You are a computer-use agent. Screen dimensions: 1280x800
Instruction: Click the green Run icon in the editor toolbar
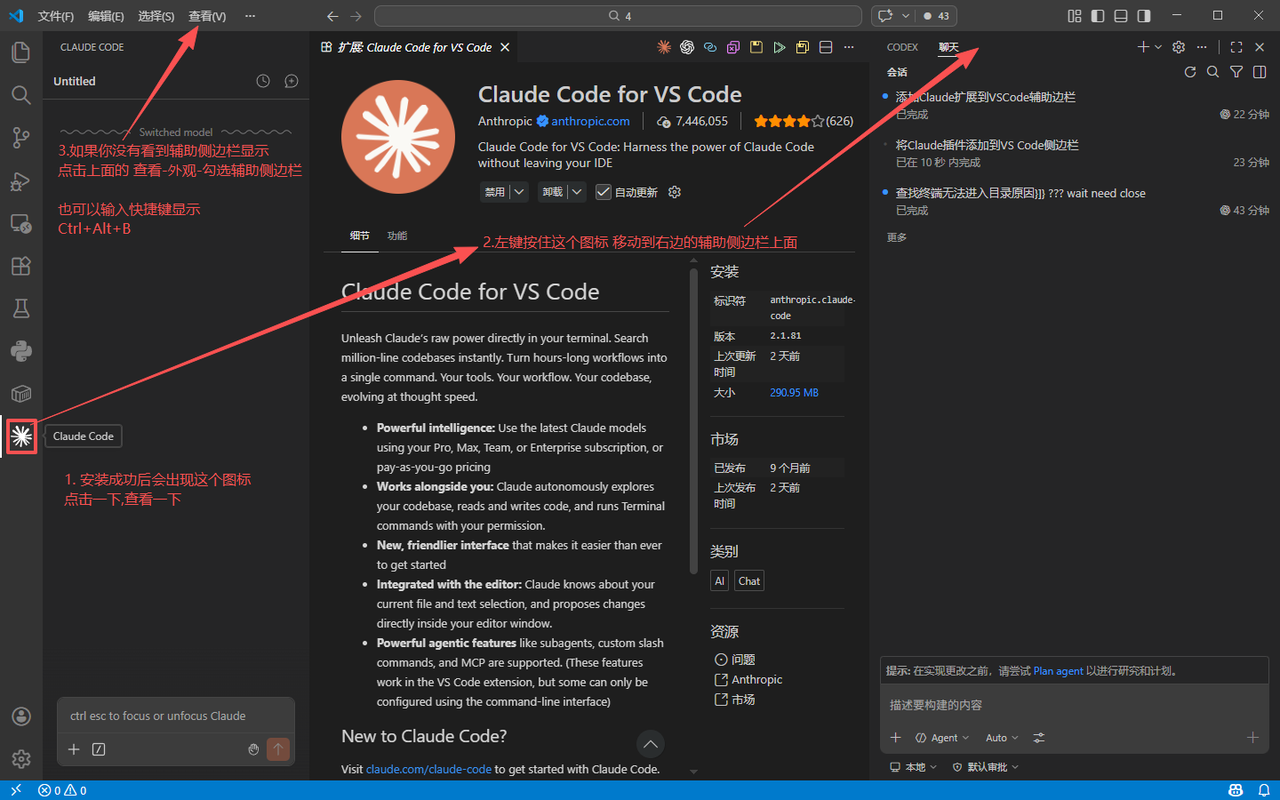tap(779, 47)
